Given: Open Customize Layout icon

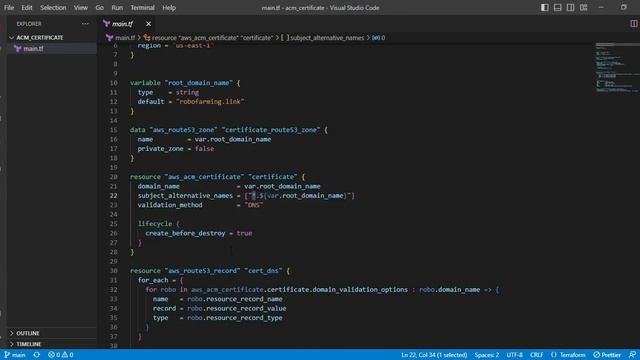Looking at the screenshot, I should click(584, 8).
